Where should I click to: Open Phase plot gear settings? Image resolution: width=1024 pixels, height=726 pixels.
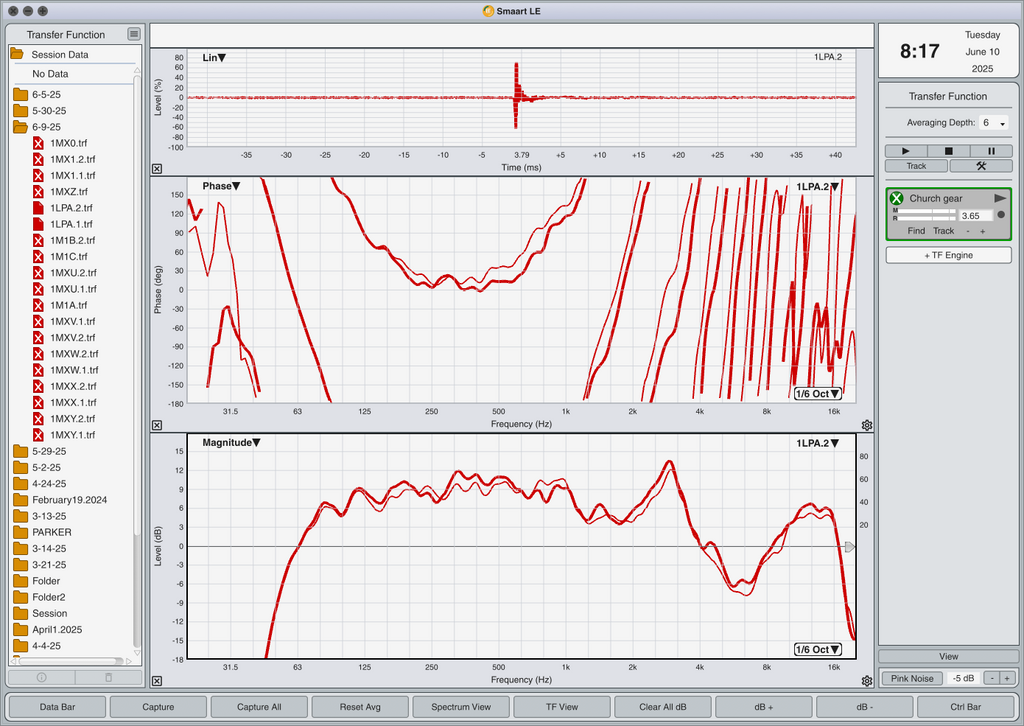point(867,425)
